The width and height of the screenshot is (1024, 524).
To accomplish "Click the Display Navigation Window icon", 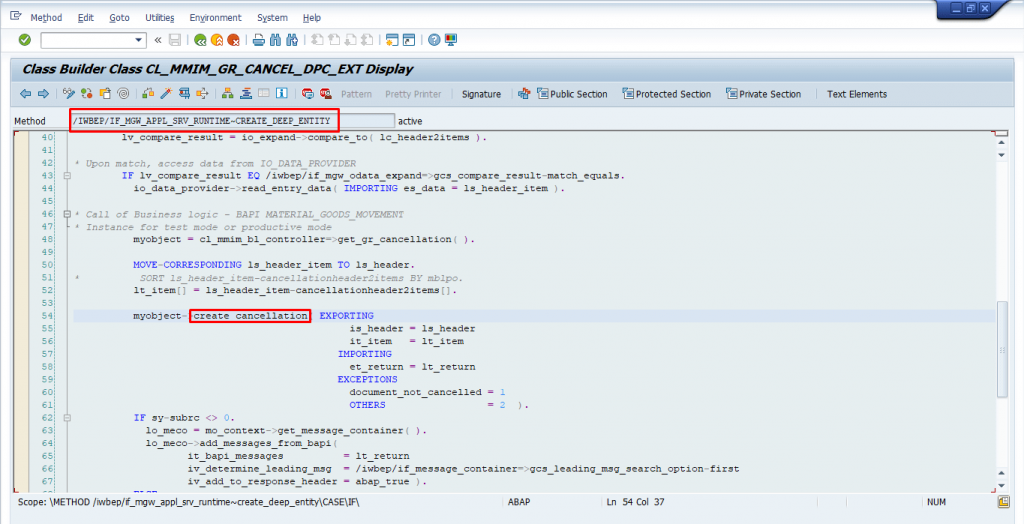I will coord(246,94).
